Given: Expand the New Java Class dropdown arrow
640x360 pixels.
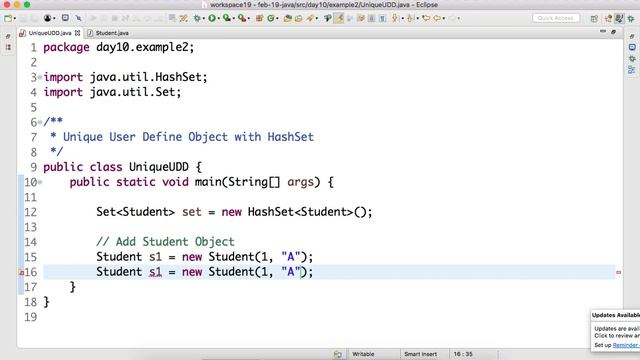Looking at the screenshot, I should tap(277, 18).
